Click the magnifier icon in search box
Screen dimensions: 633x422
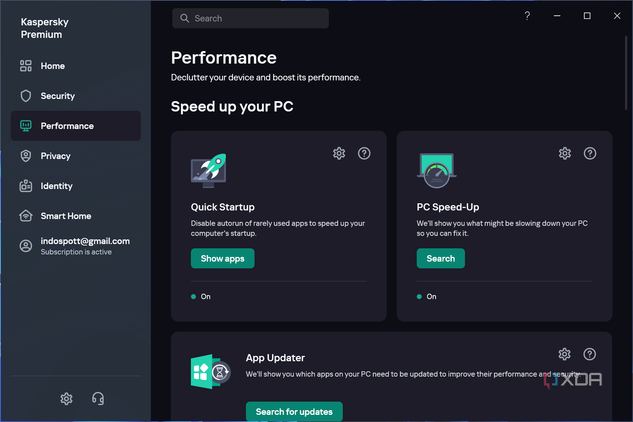pyautogui.click(x=184, y=19)
